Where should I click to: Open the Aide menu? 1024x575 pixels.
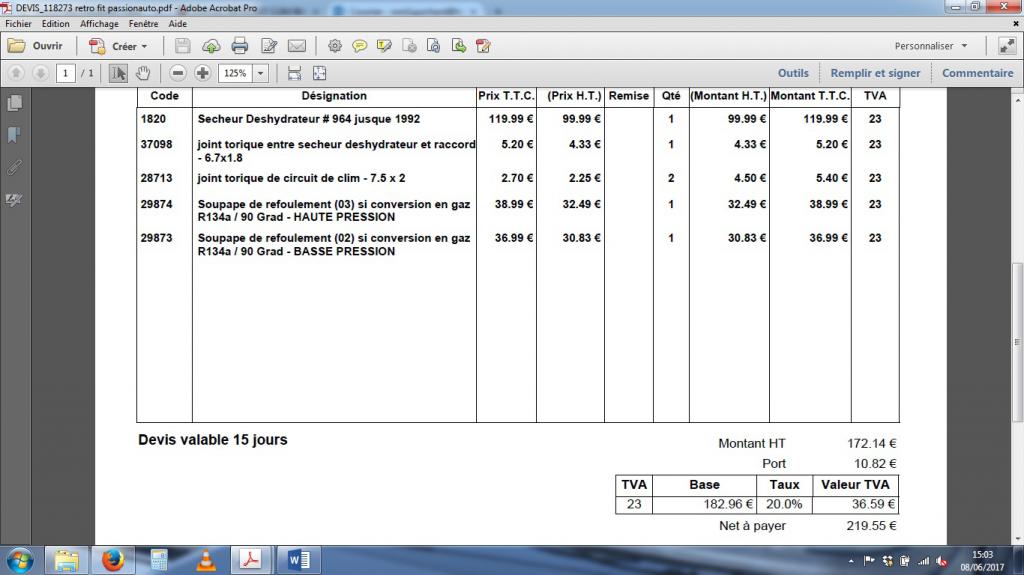point(178,24)
